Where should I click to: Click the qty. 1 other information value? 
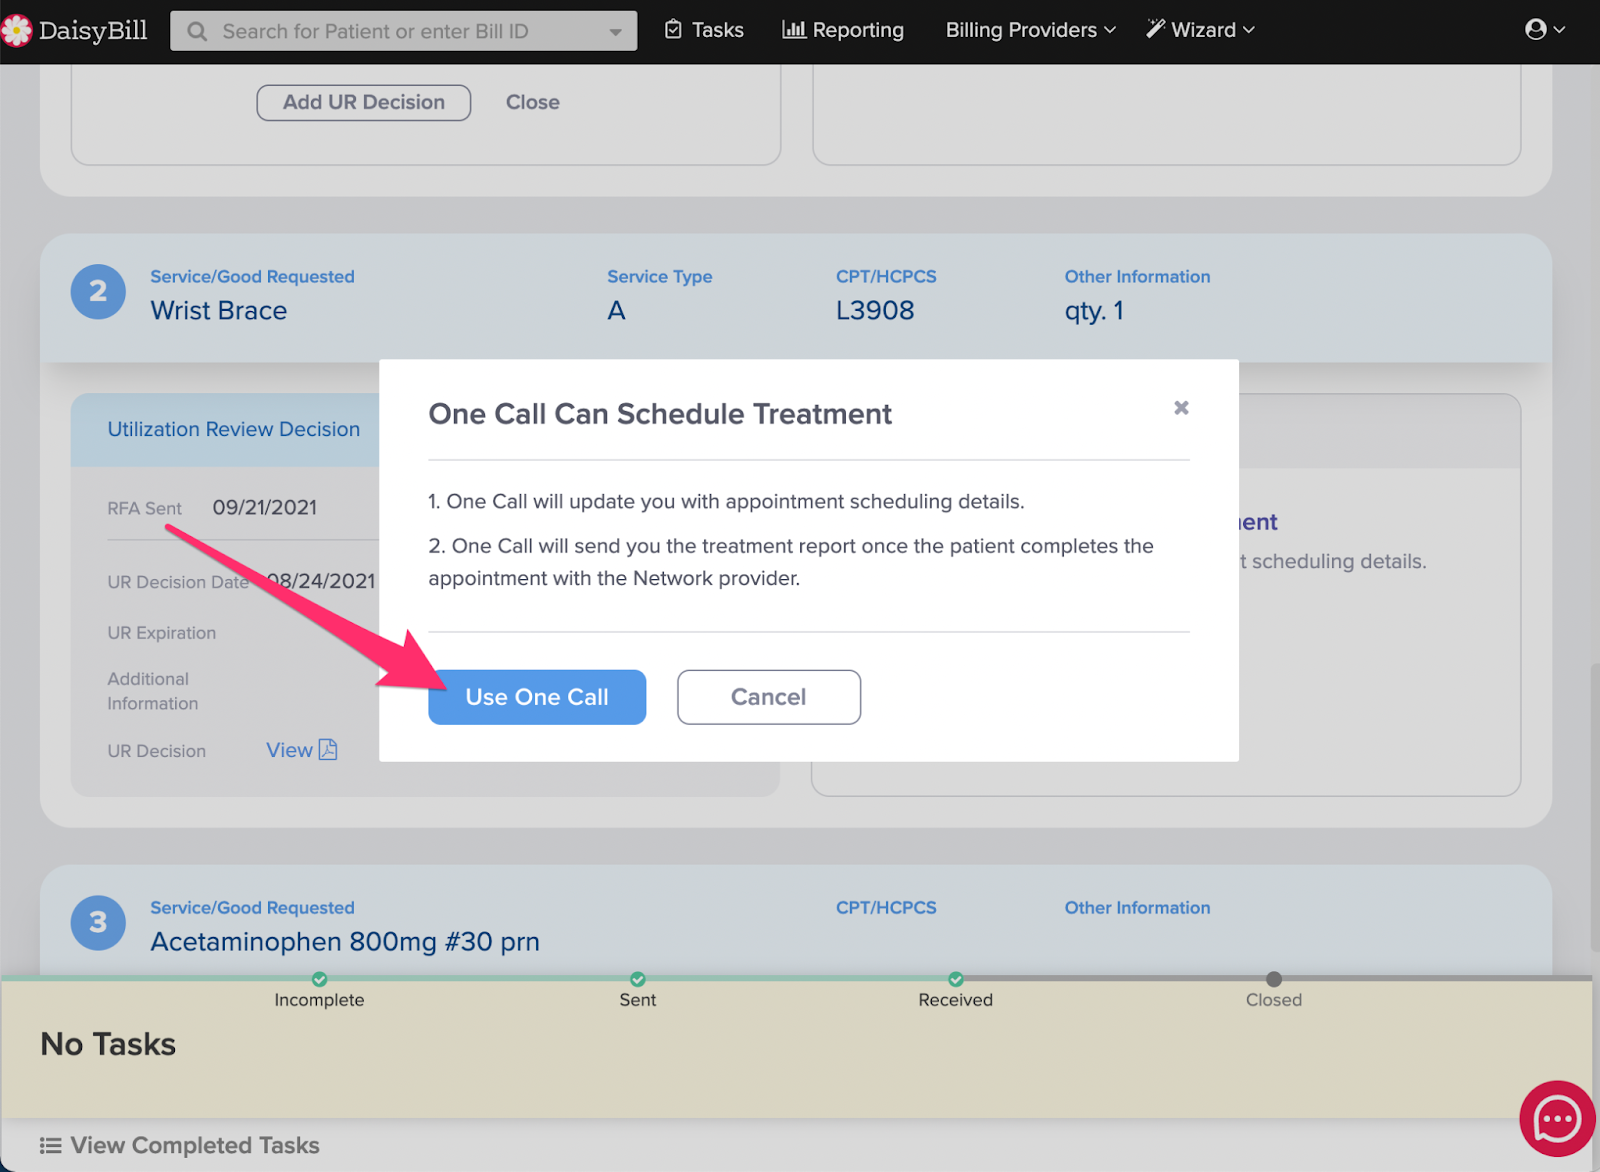(1094, 311)
